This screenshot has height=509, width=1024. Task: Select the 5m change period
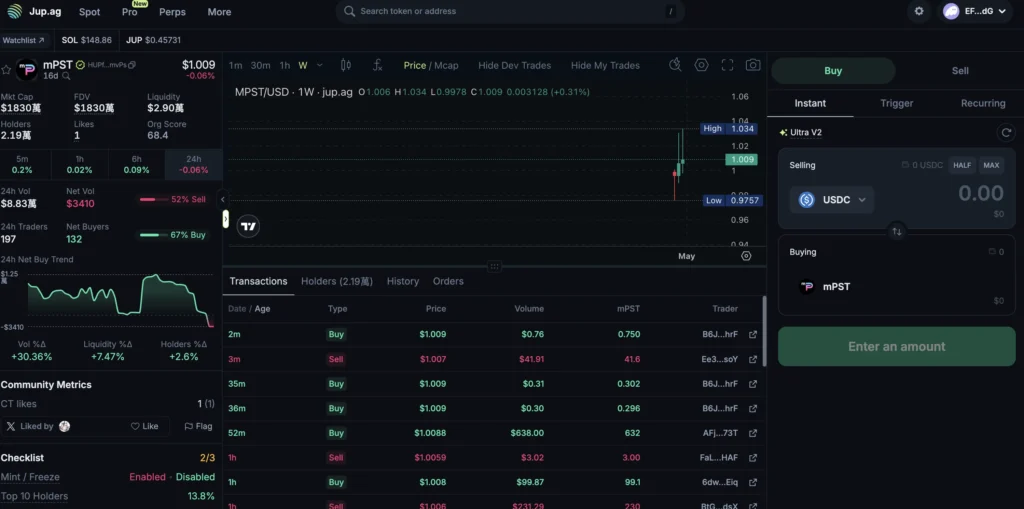pyautogui.click(x=22, y=164)
